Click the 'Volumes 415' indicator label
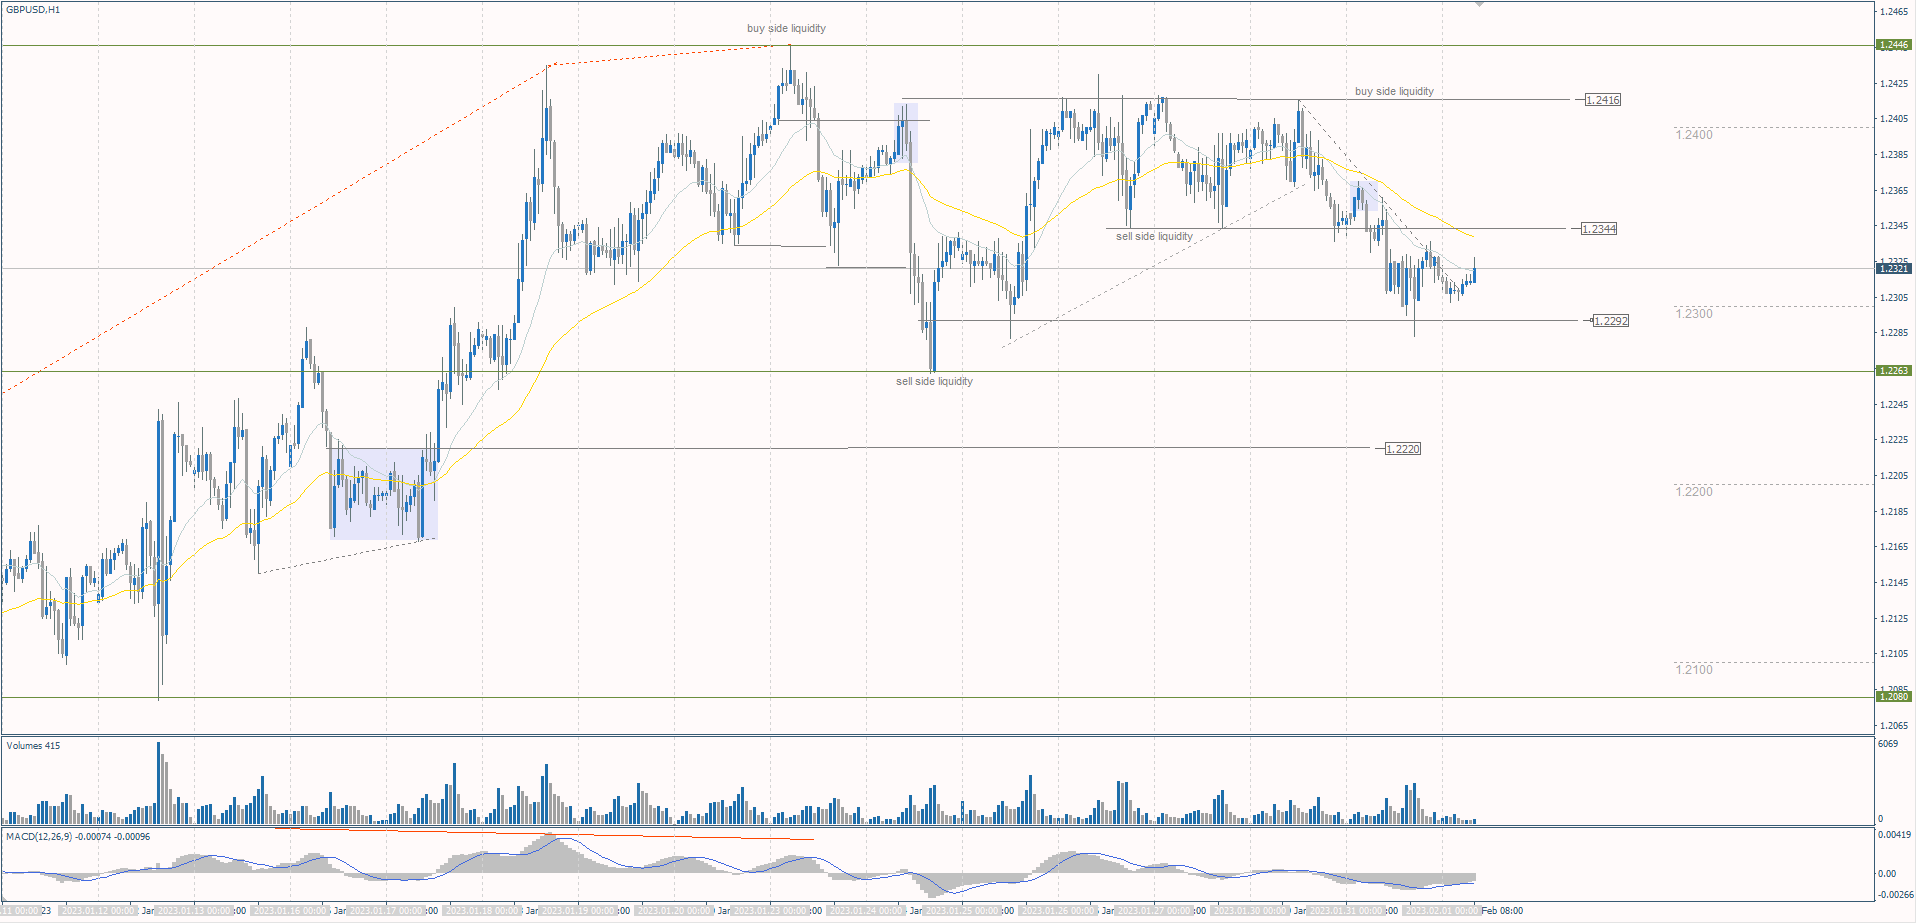This screenshot has width=1916, height=923. (x=33, y=746)
